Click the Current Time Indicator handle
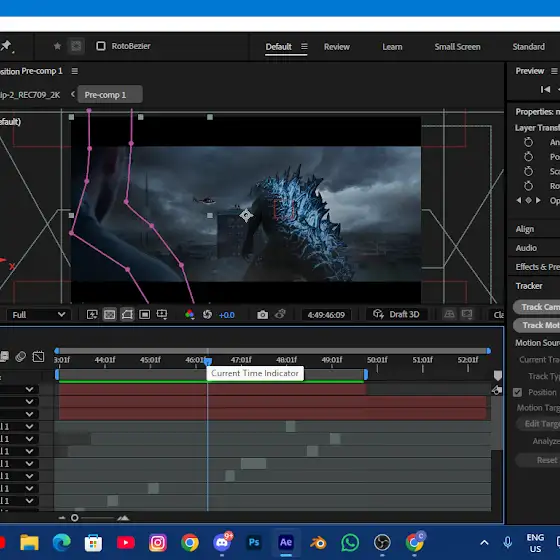The height and width of the screenshot is (560, 560). [x=208, y=361]
